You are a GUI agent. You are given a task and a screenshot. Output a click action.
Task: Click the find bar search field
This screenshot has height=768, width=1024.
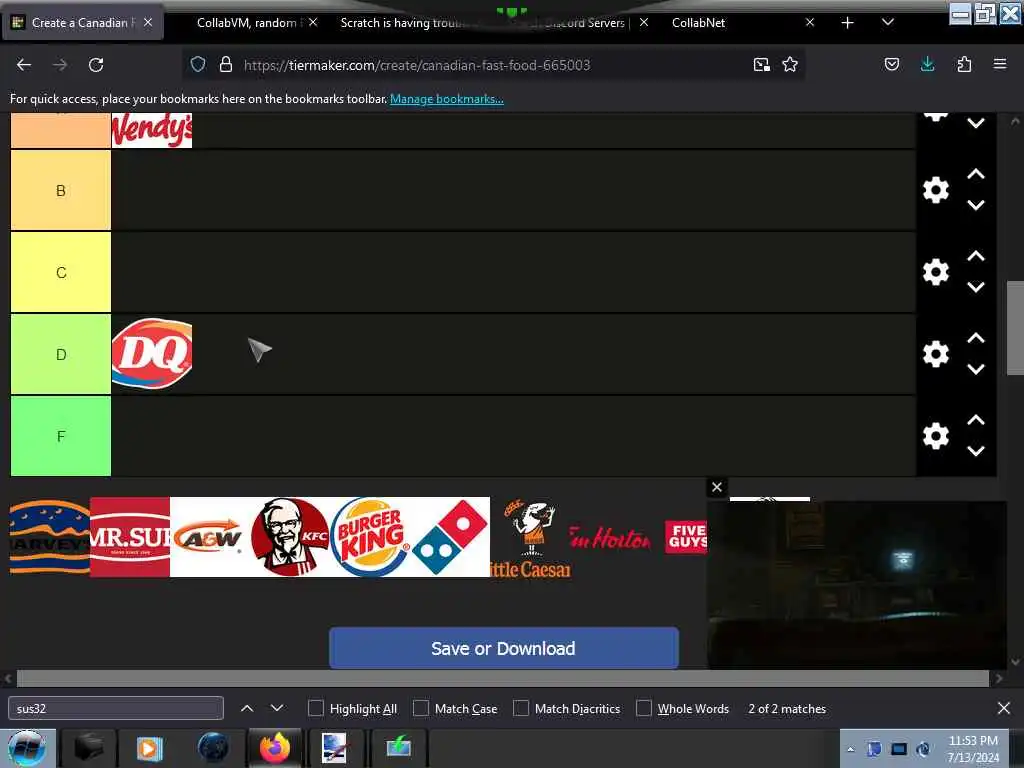point(116,708)
